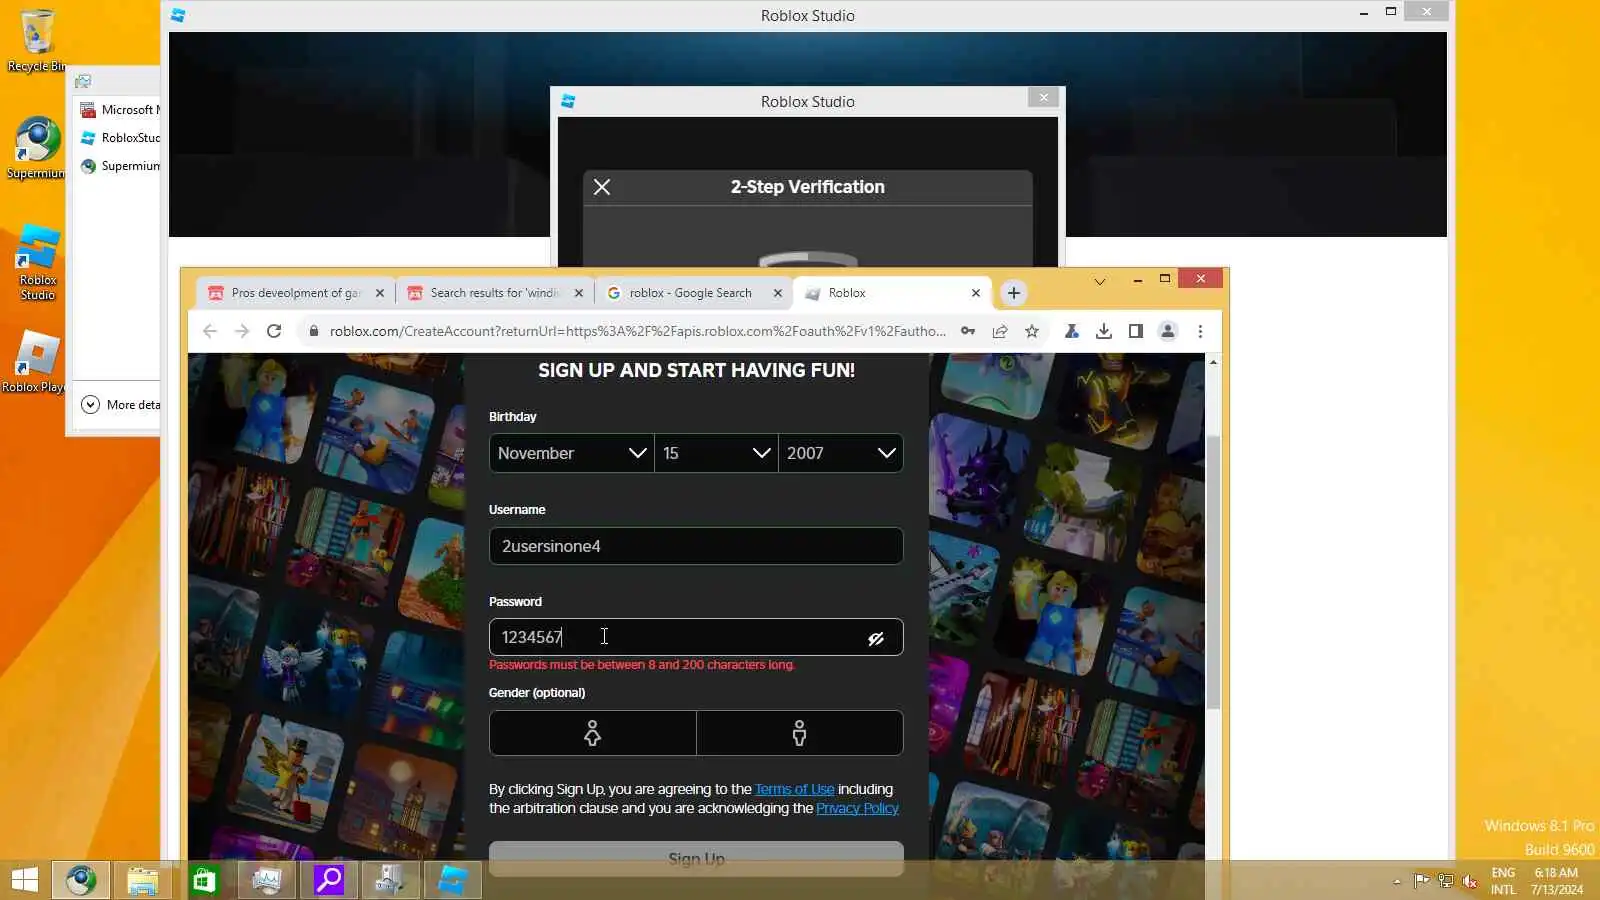
Task: Toggle password visibility eye icon
Action: (x=876, y=638)
